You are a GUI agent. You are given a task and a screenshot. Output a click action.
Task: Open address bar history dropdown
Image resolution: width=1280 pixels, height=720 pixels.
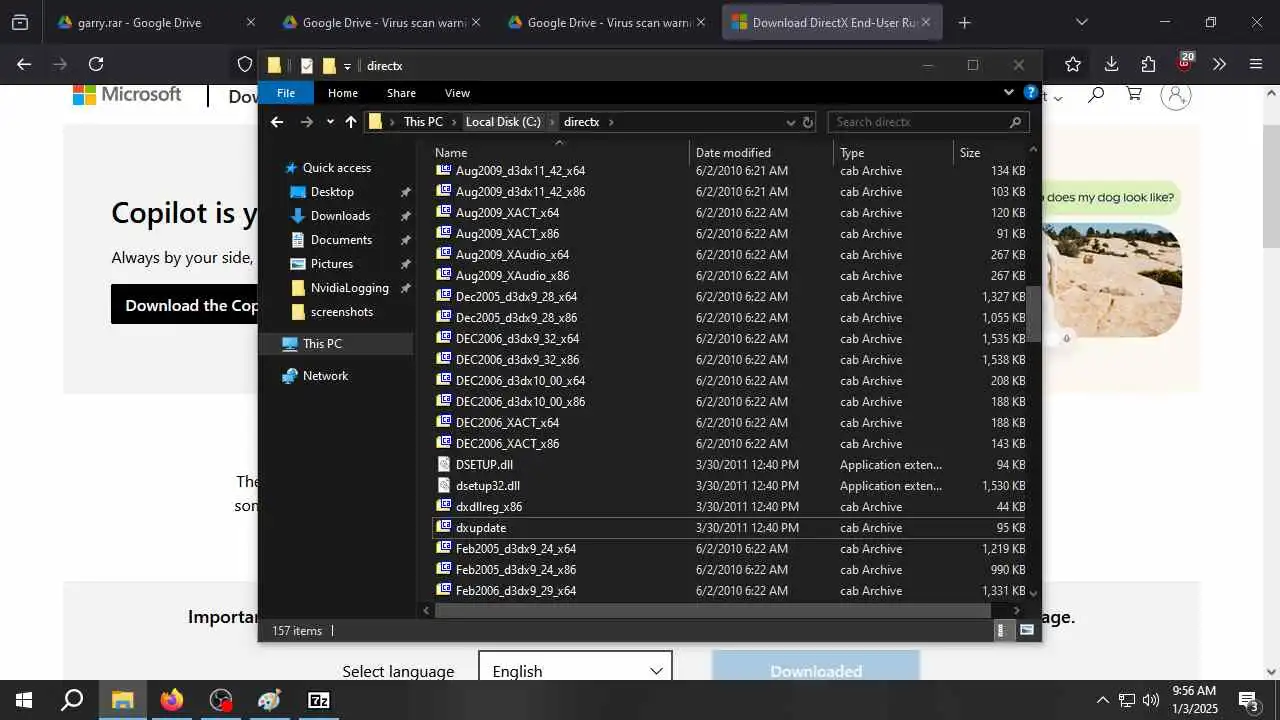click(x=790, y=122)
